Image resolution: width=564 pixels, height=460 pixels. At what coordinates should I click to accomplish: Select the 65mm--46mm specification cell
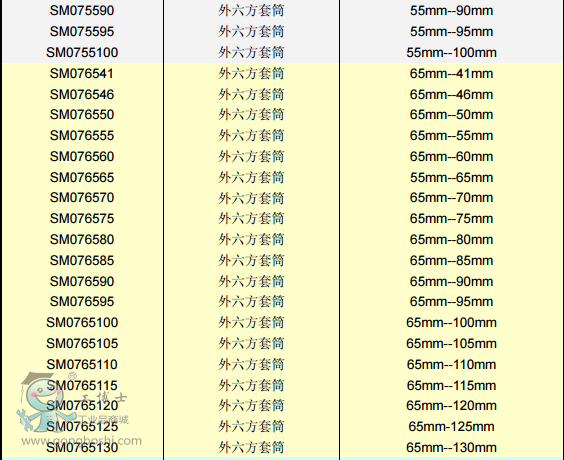pos(451,95)
